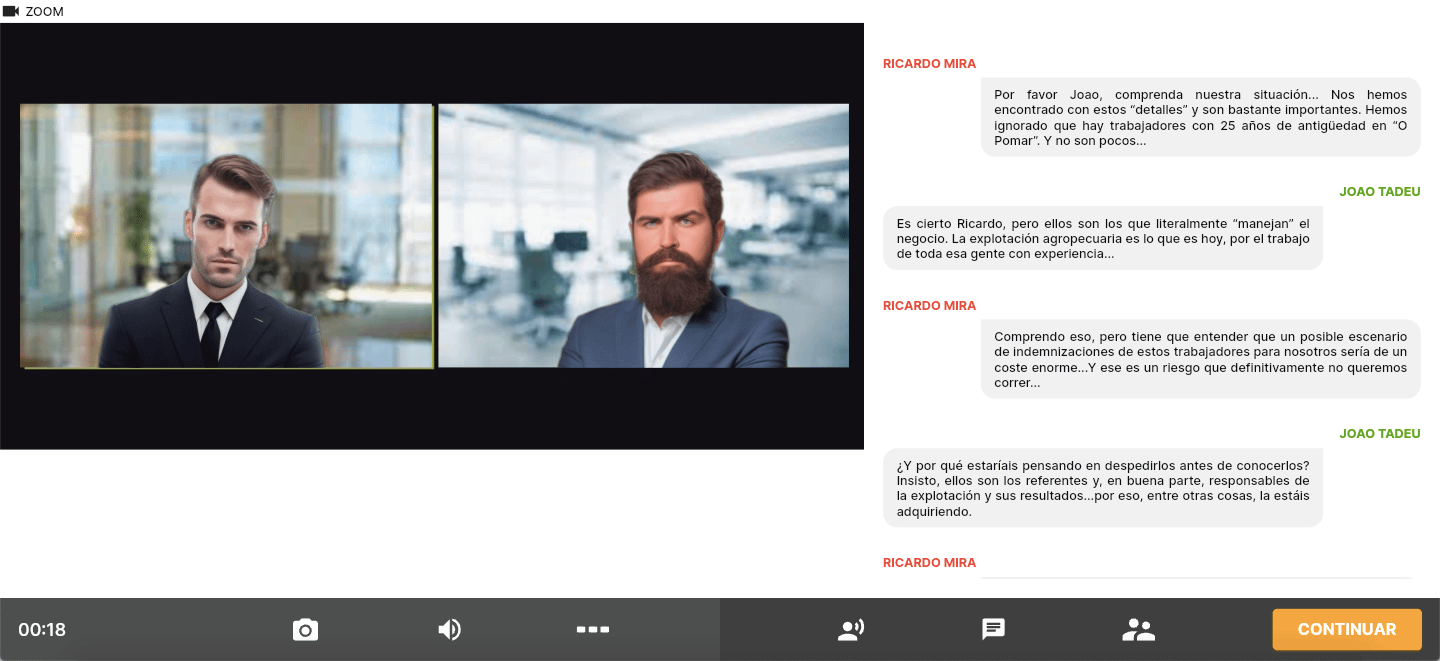This screenshot has width=1440, height=661.
Task: Mute the speaker volume icon
Action: (449, 629)
